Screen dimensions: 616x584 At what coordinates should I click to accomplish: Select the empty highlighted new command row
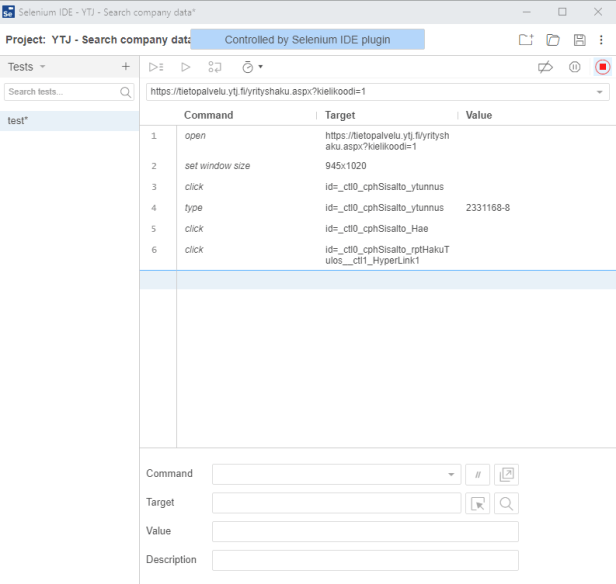coord(378,280)
